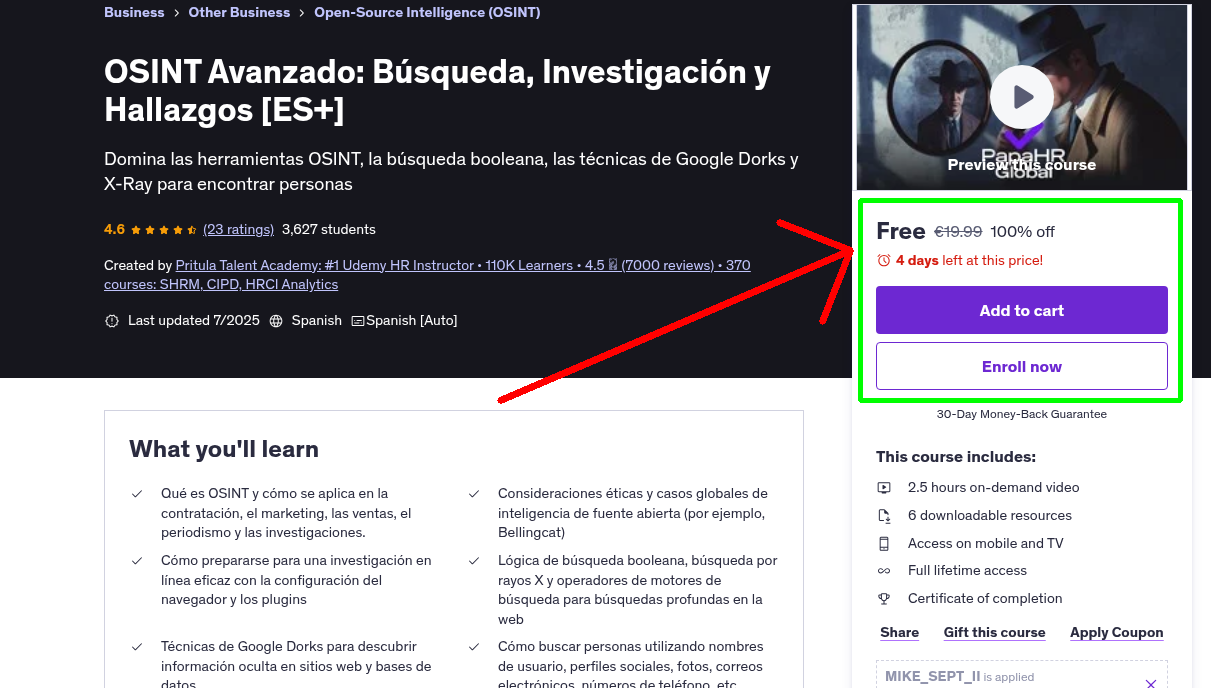The width and height of the screenshot is (1211, 688).
Task: Click the '100% off' text
Action: pyautogui.click(x=1022, y=232)
